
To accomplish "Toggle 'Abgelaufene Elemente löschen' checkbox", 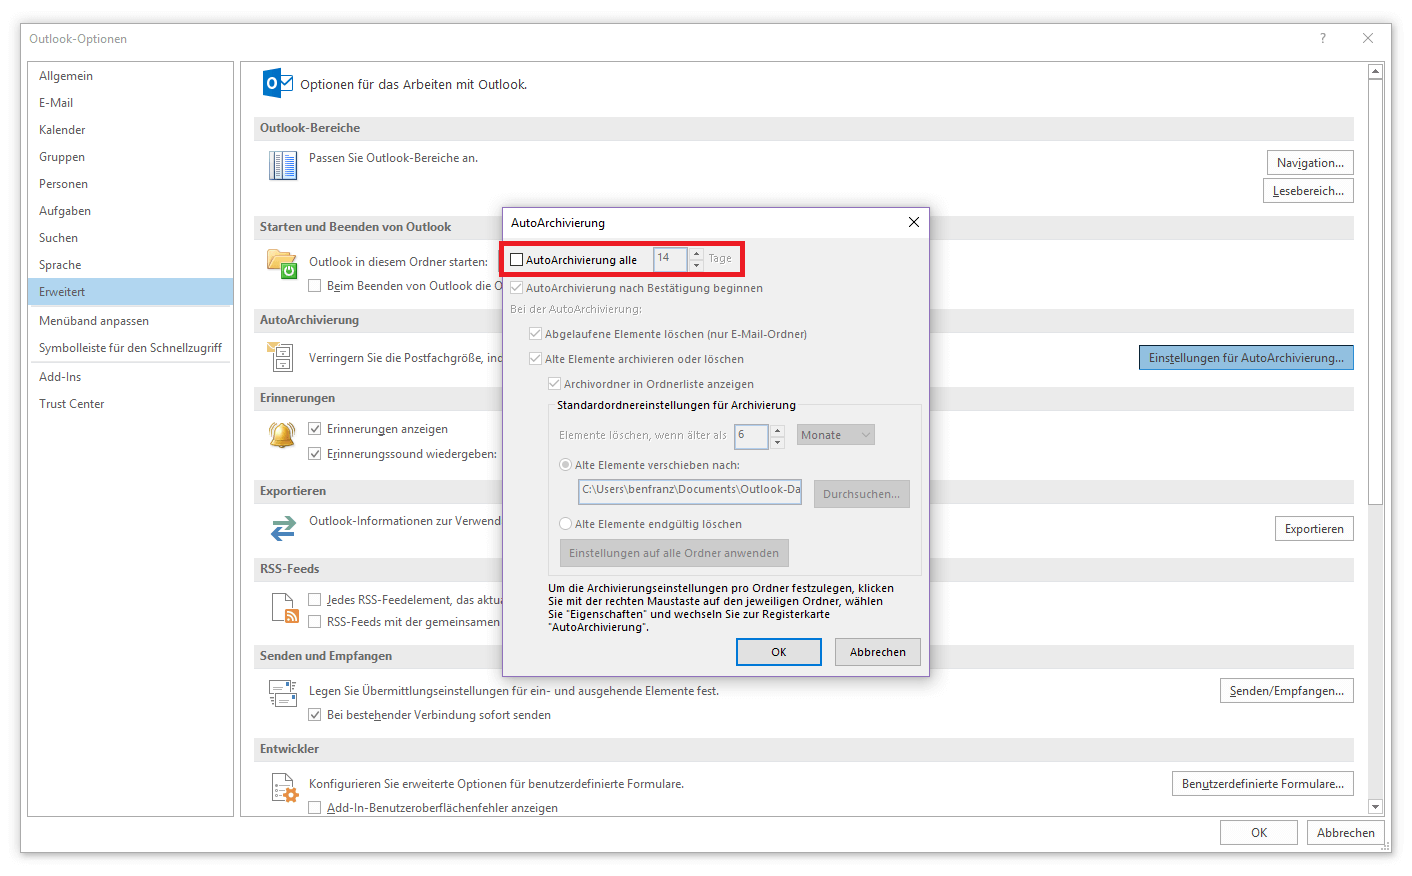I will (536, 334).
